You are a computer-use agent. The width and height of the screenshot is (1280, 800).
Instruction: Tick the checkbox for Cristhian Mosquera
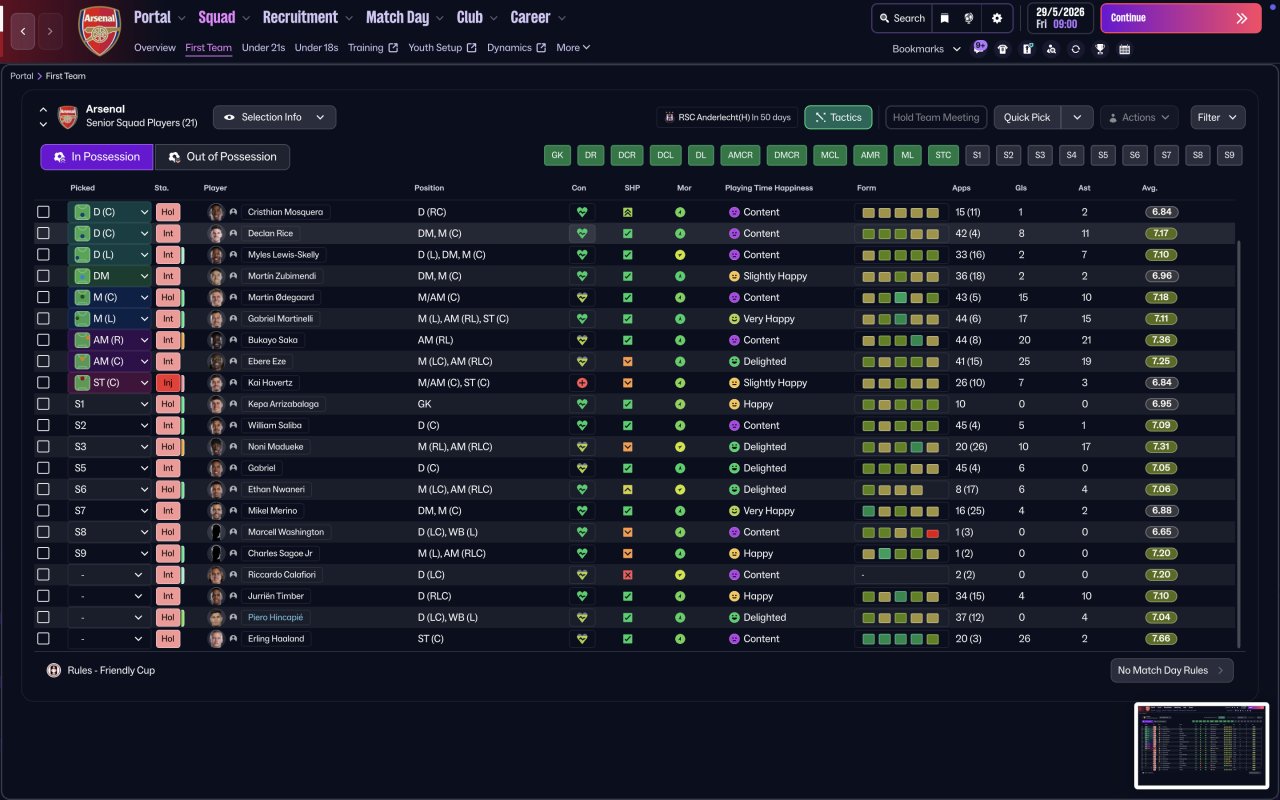[x=43, y=212]
